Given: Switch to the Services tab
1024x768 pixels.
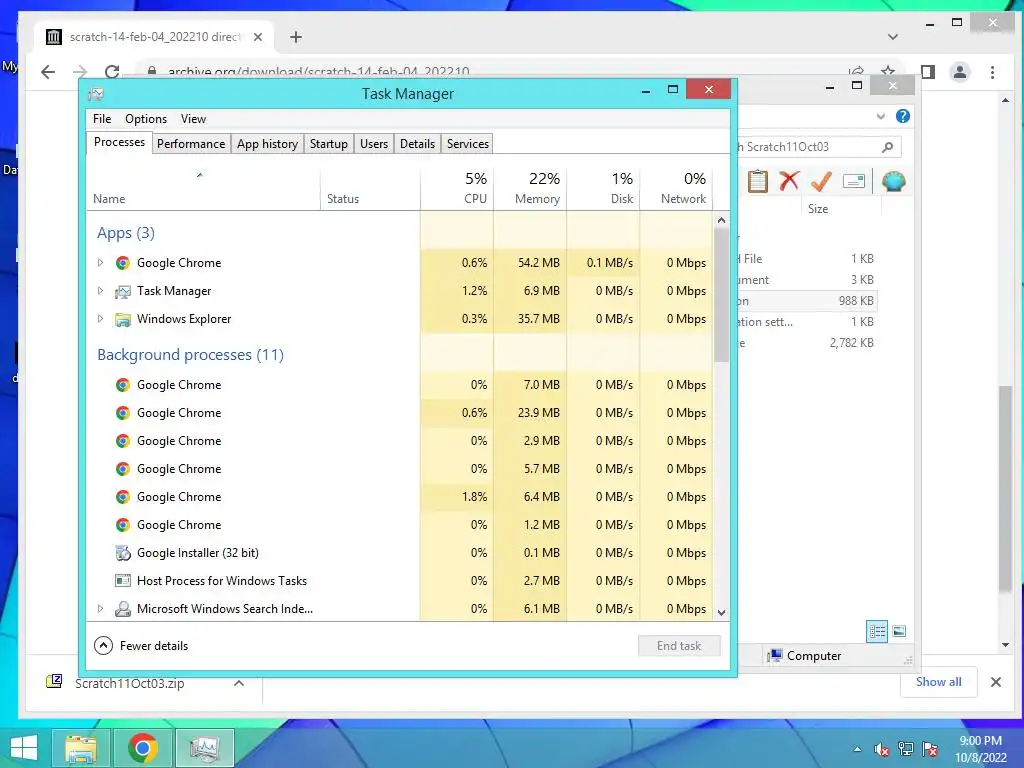Looking at the screenshot, I should [x=468, y=144].
